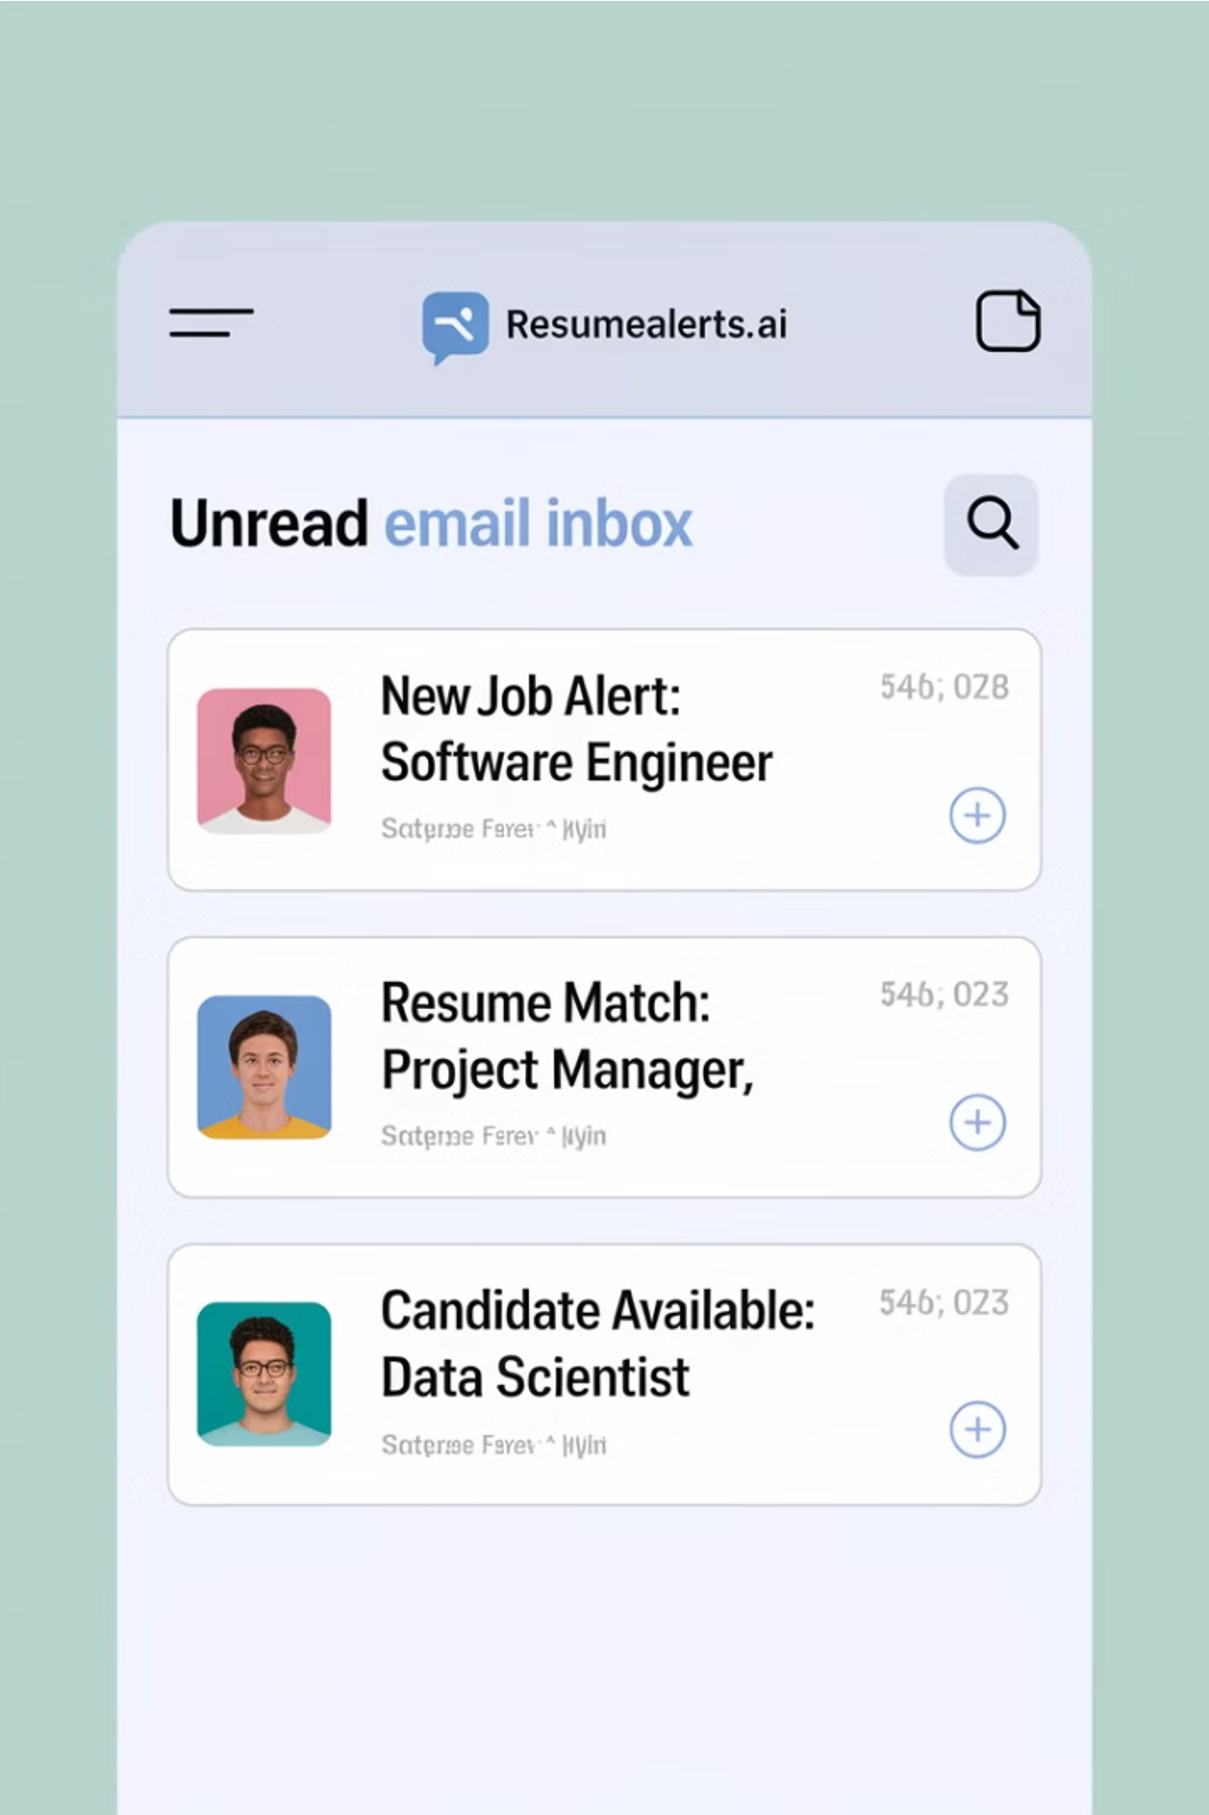
Task: Open the hamburger menu
Action: pos(211,322)
